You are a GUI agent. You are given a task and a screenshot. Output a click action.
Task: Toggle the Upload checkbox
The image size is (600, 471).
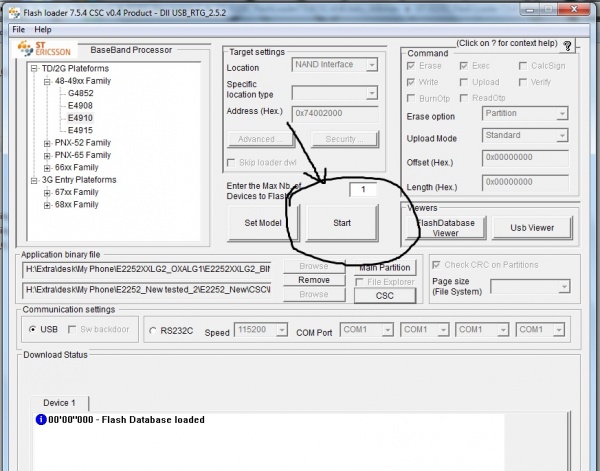464,82
